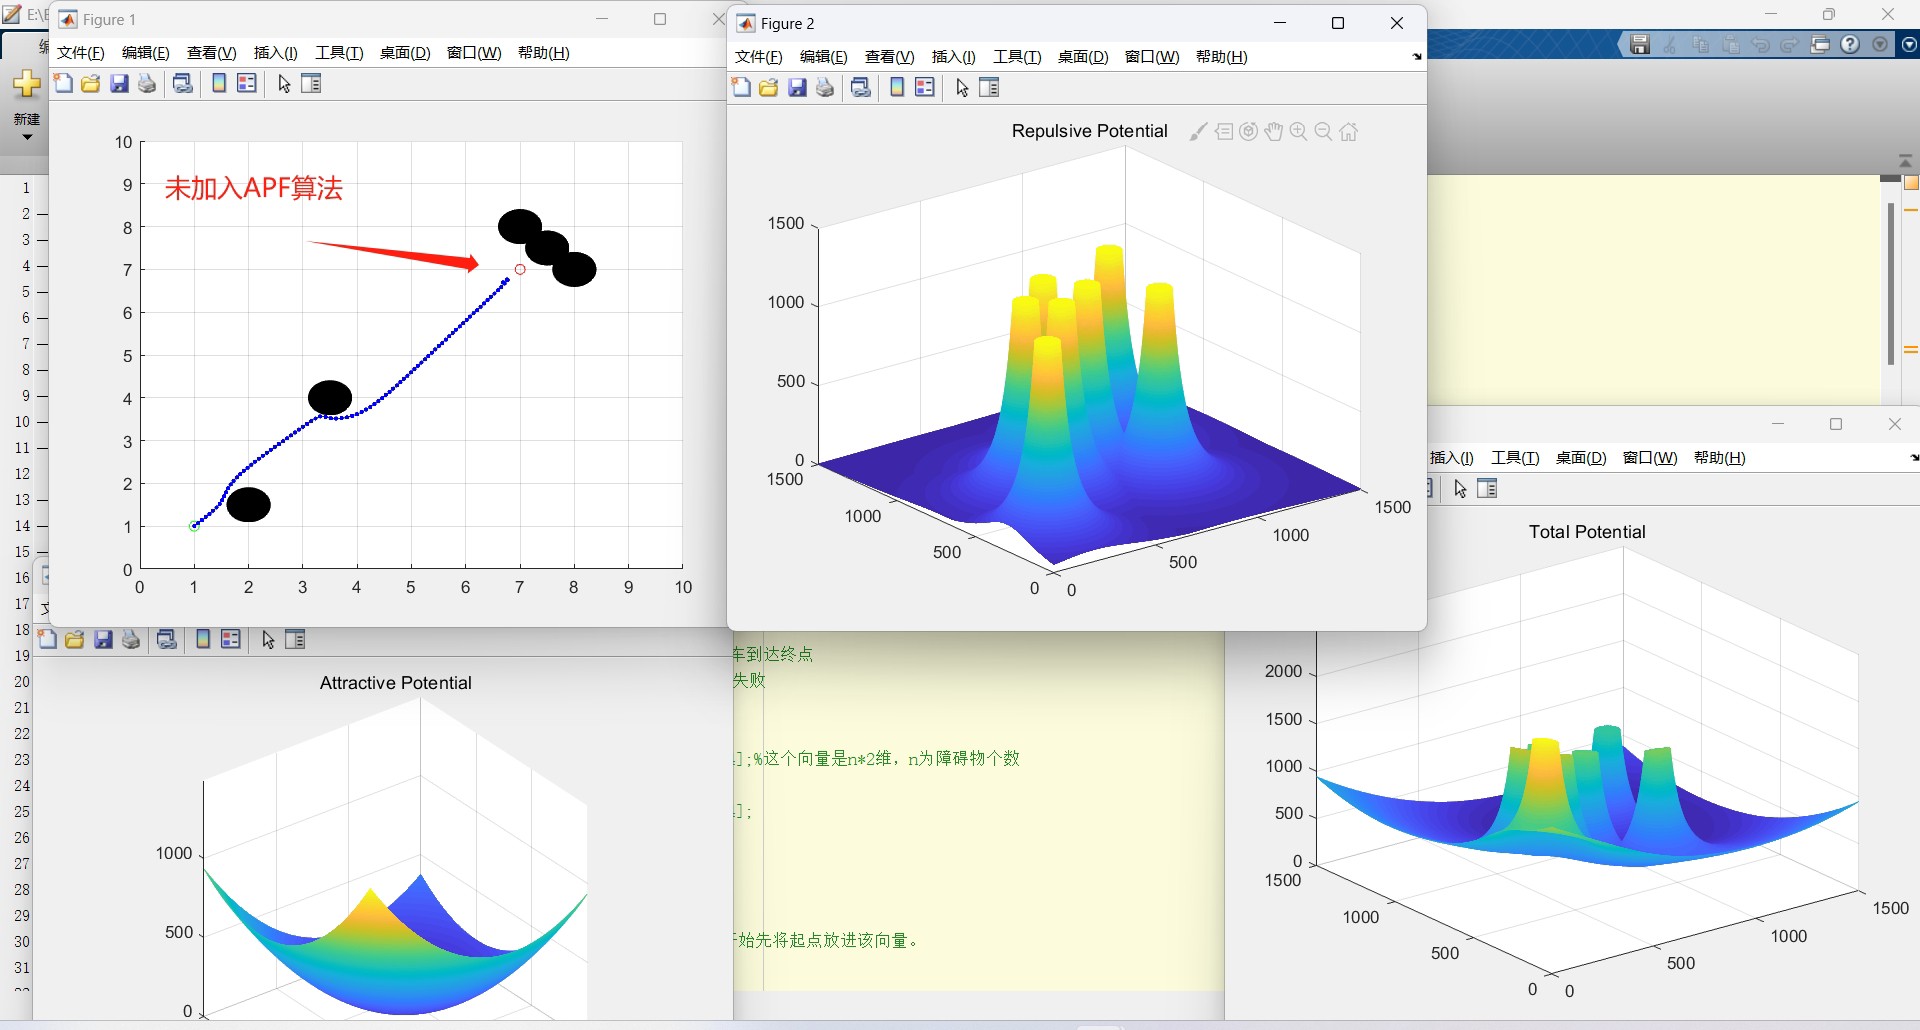Click restore view home icon on Repulsive Potential axes
The image size is (1920, 1030).
click(x=1349, y=132)
